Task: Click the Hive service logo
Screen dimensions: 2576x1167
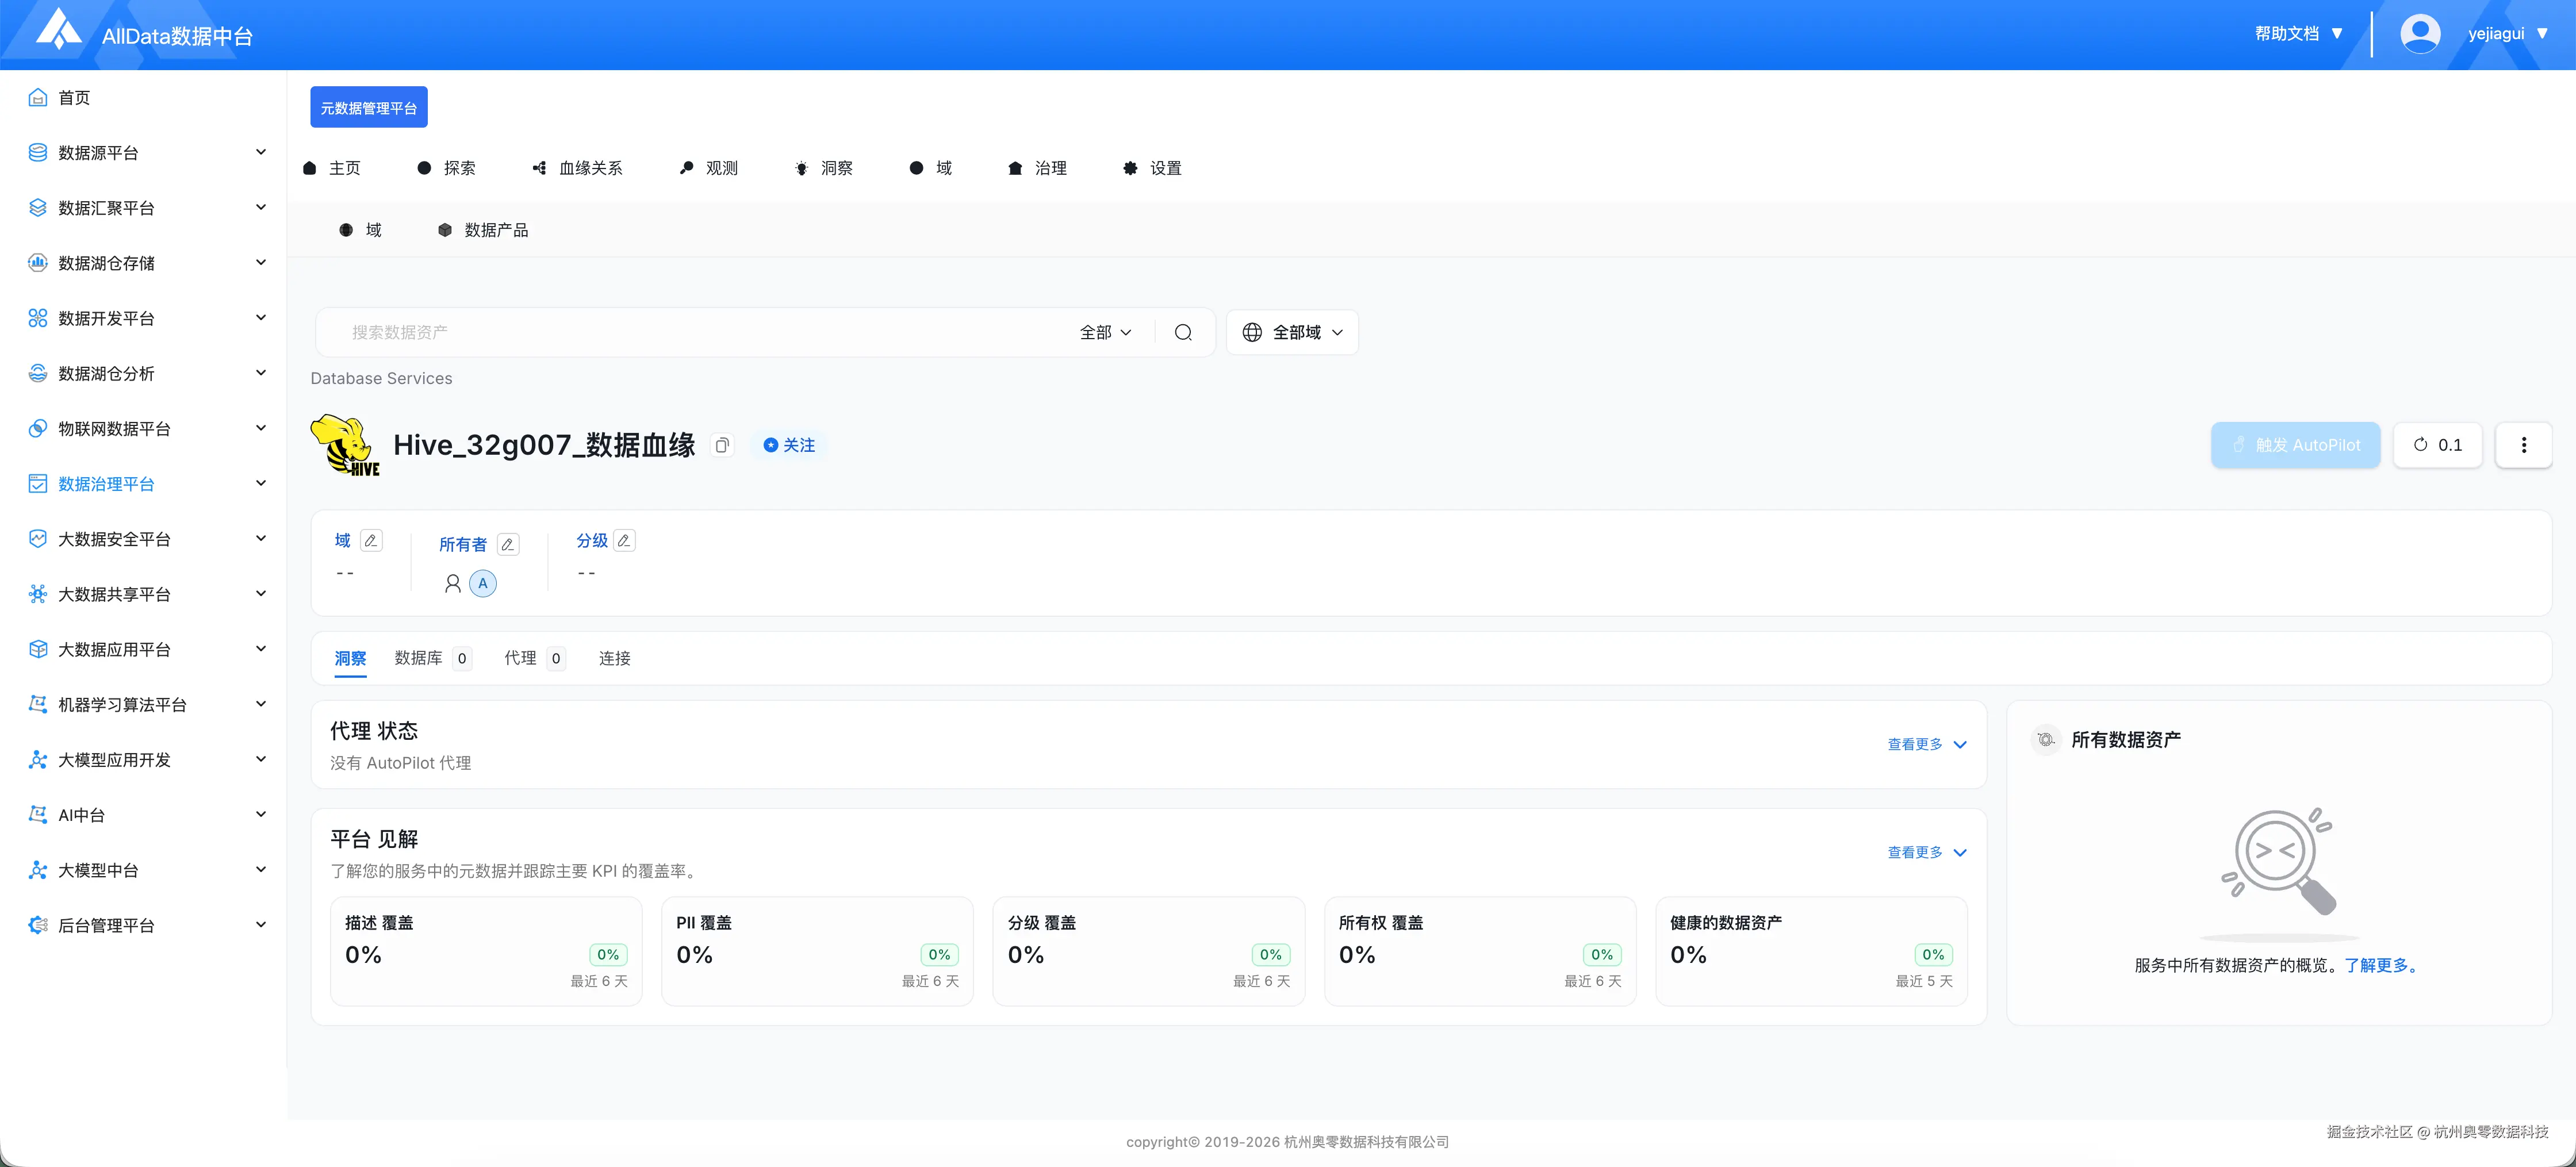Action: coord(345,445)
